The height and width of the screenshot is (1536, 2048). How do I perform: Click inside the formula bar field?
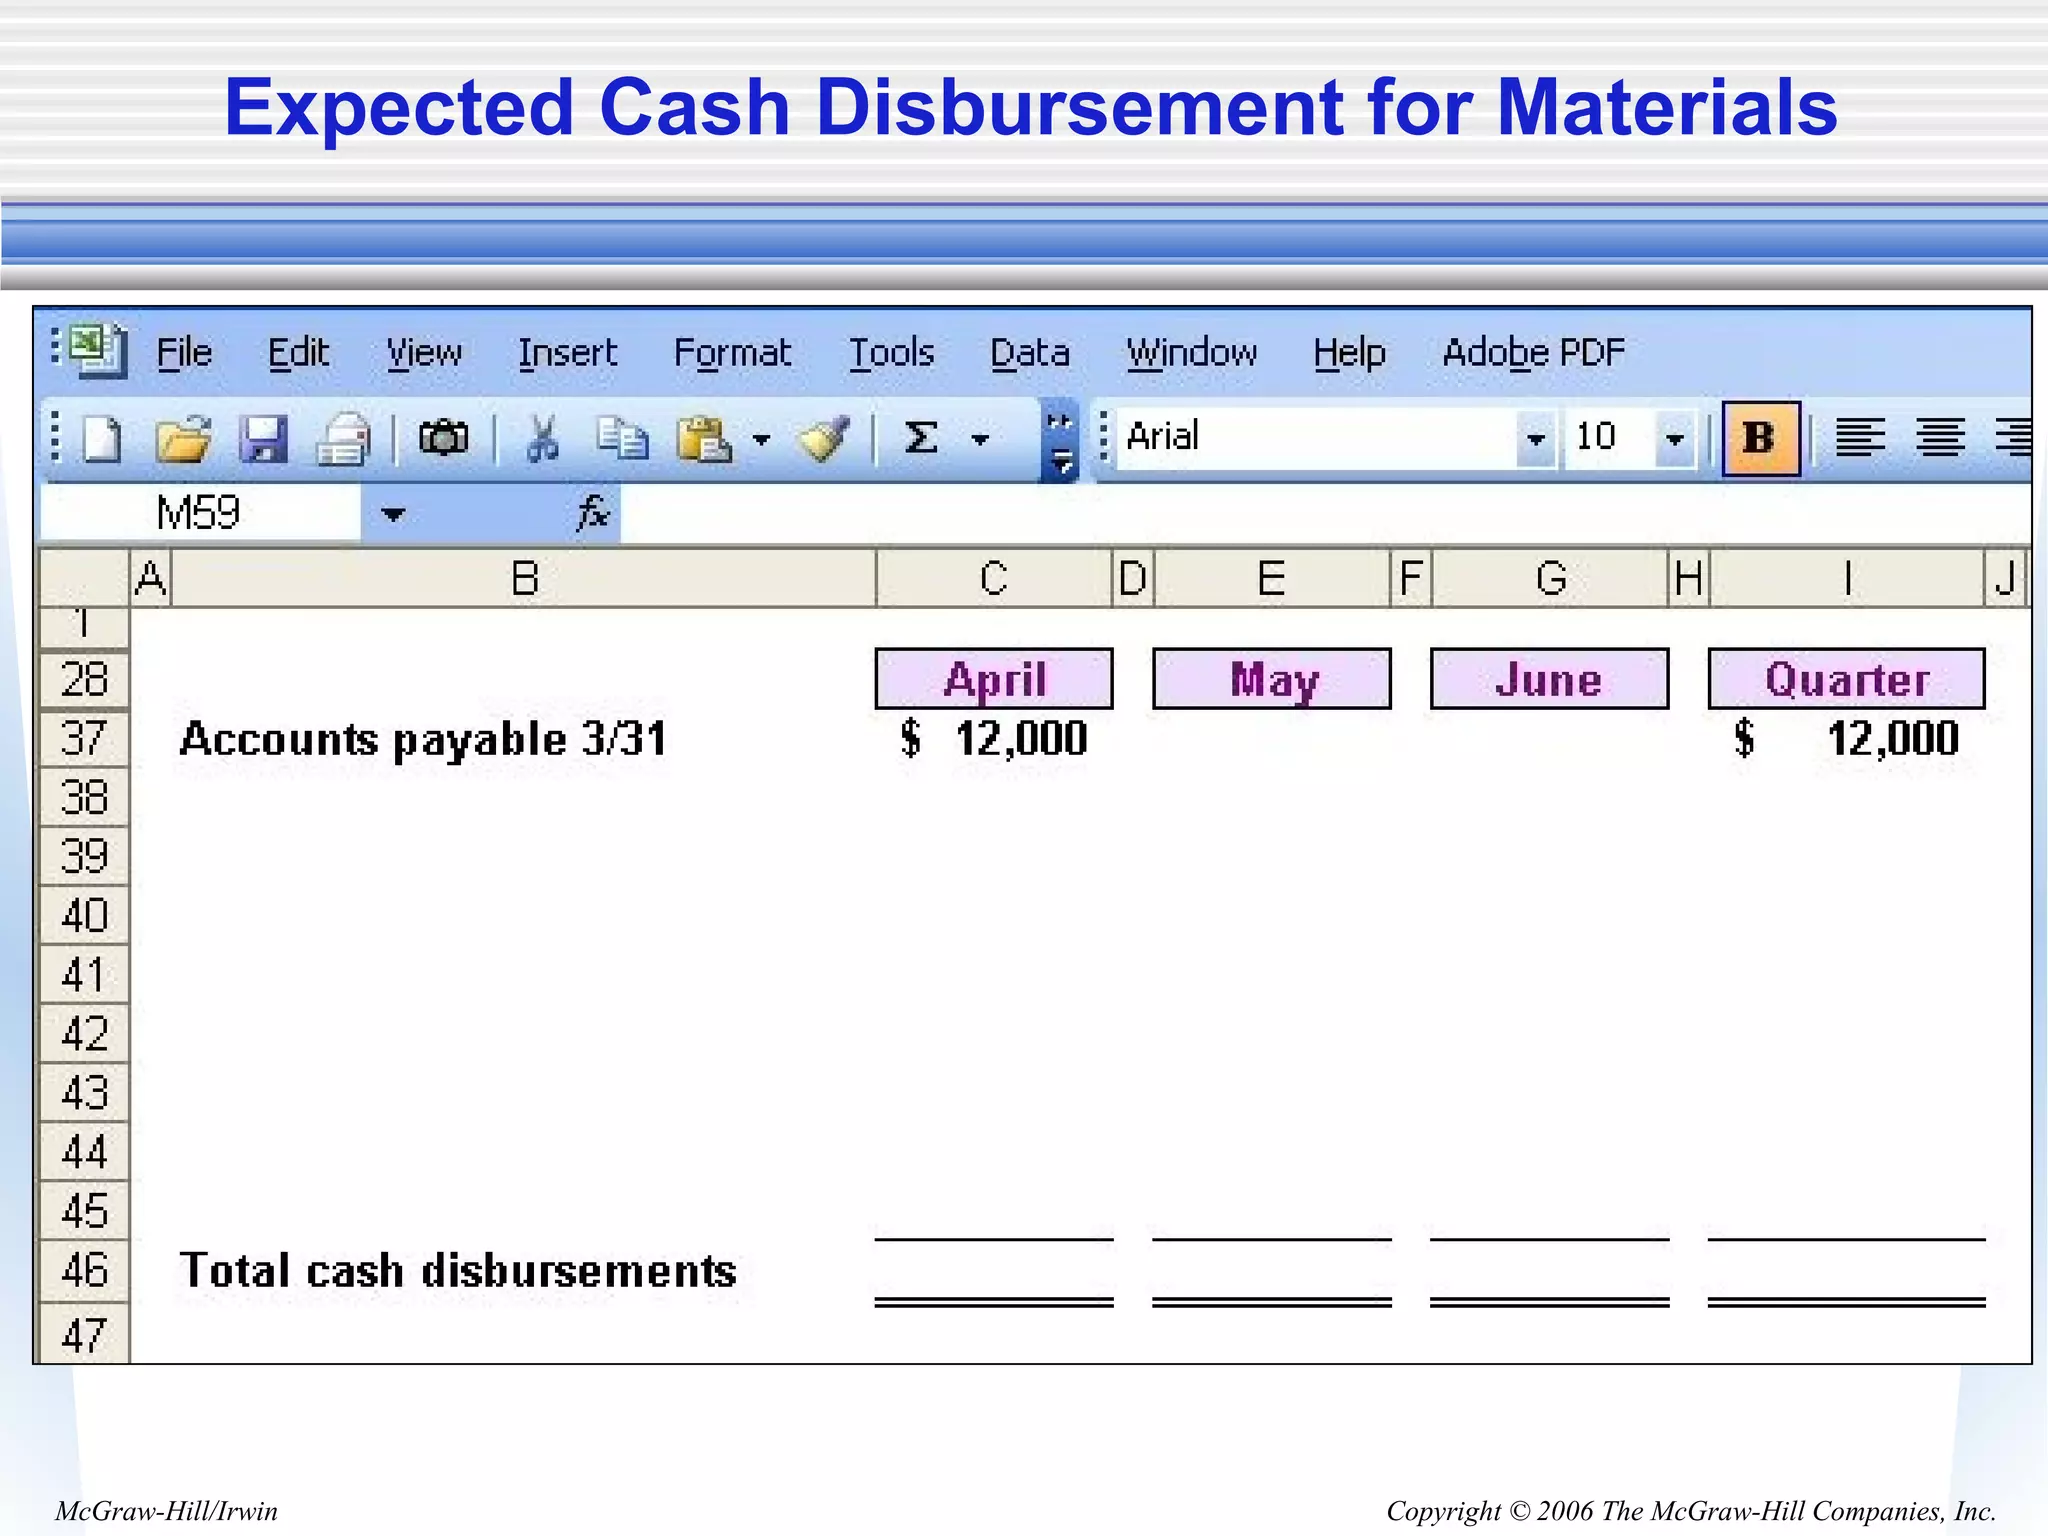[x=1325, y=514]
